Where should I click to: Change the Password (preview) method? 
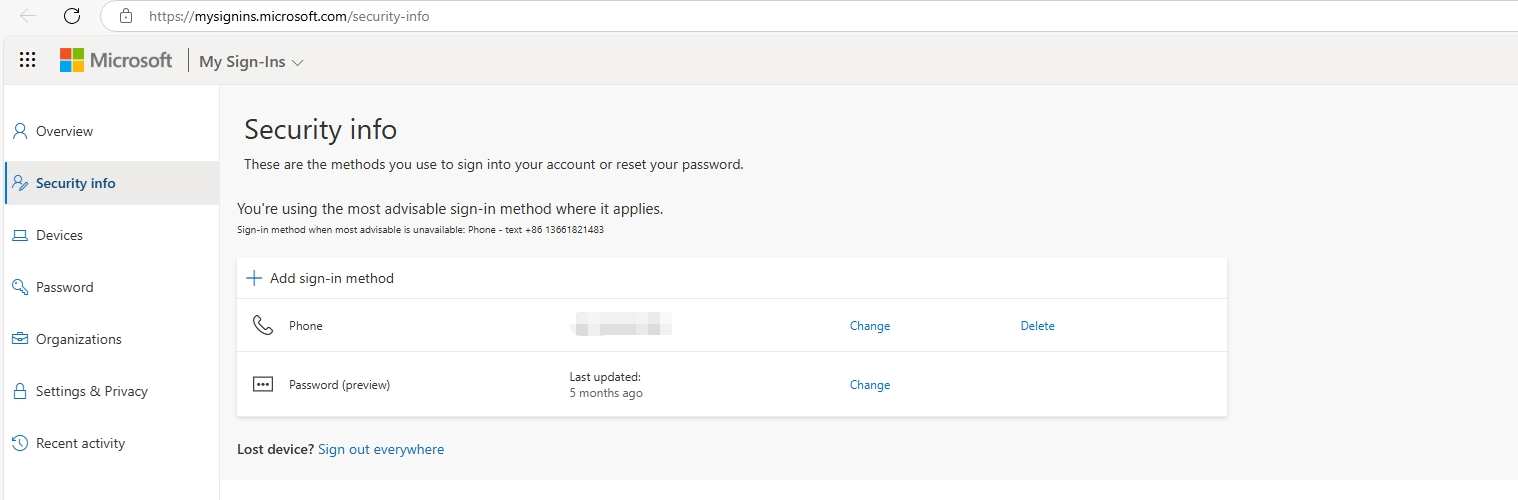(870, 385)
